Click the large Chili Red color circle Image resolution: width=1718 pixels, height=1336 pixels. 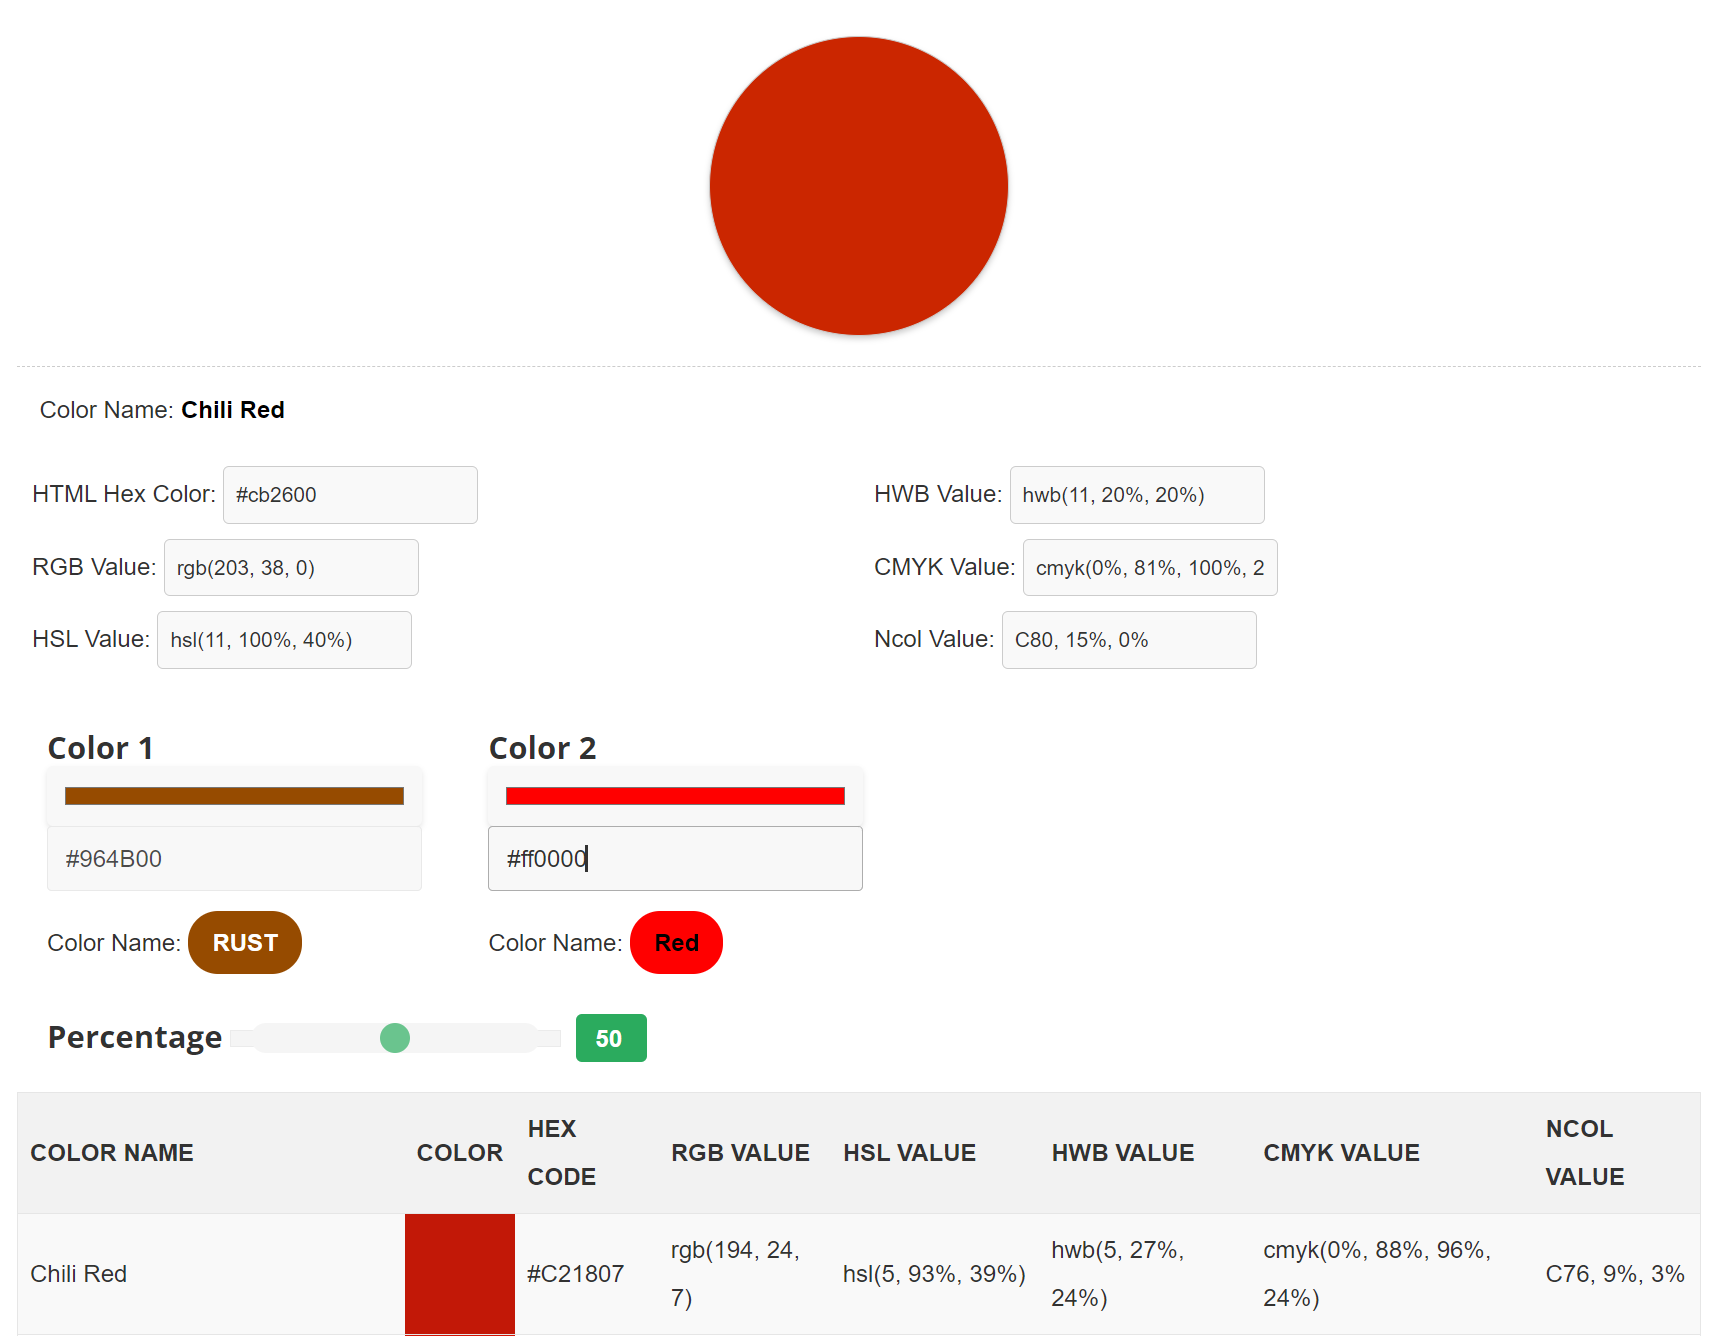859,186
